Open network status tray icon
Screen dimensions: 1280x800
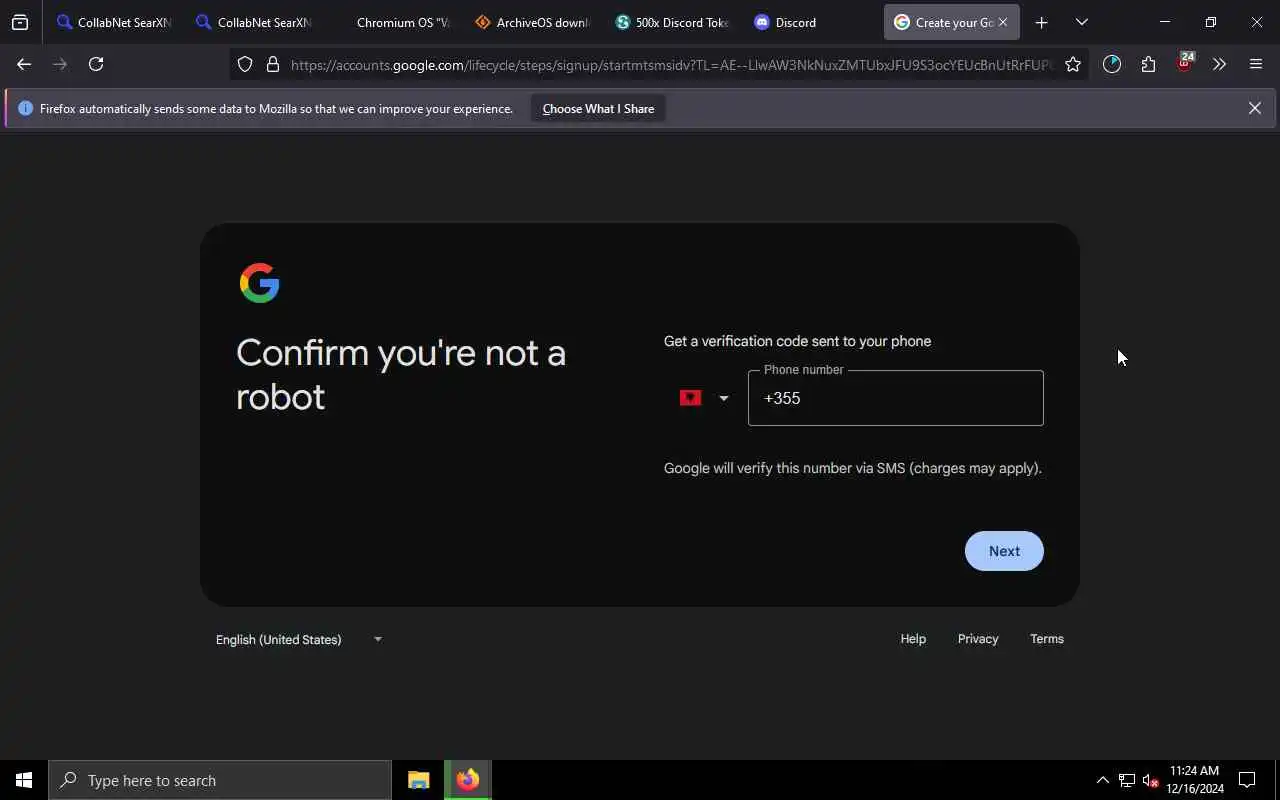click(1127, 780)
